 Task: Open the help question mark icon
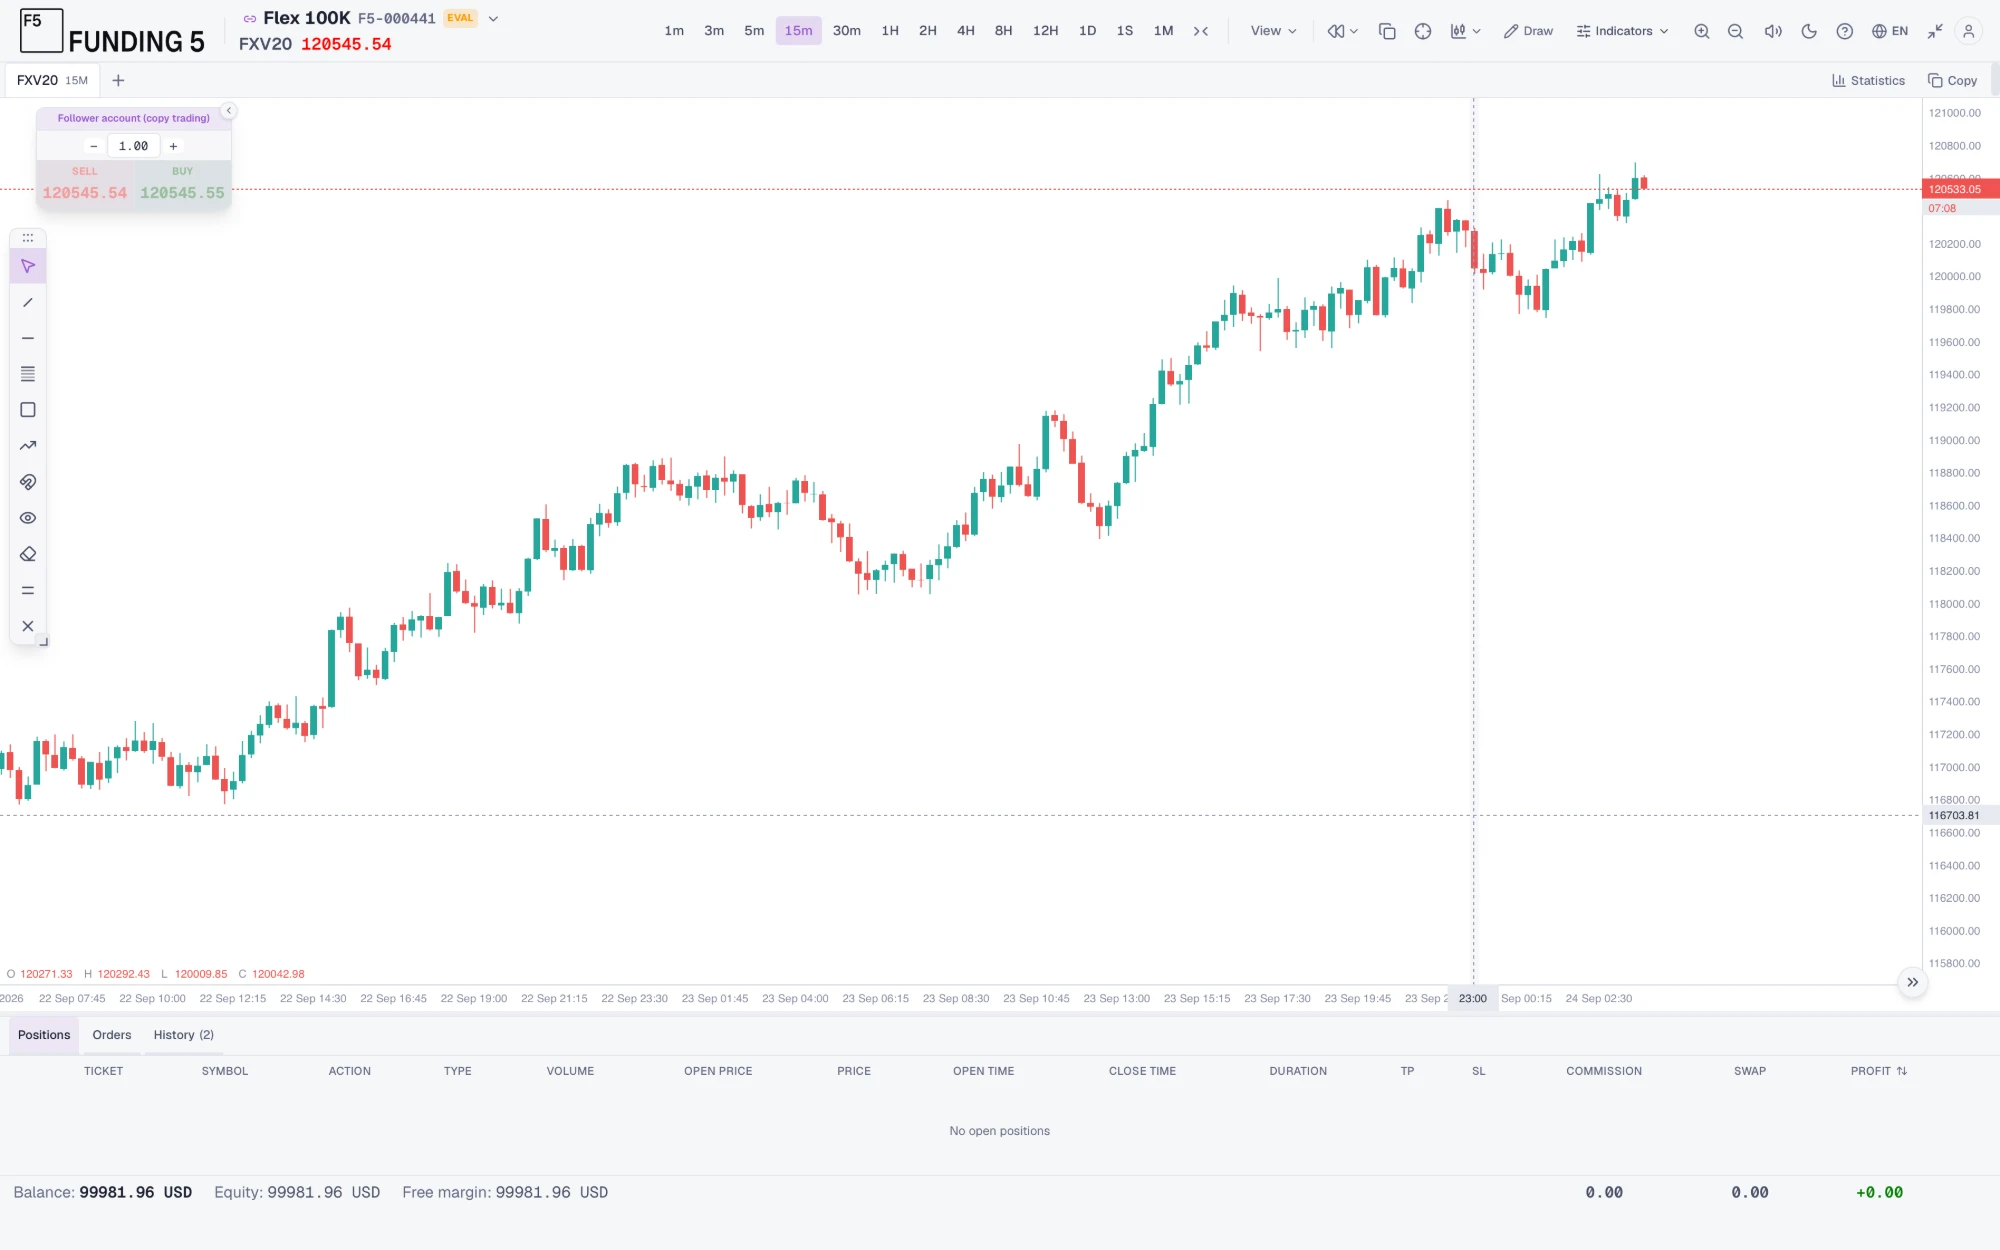(1845, 31)
